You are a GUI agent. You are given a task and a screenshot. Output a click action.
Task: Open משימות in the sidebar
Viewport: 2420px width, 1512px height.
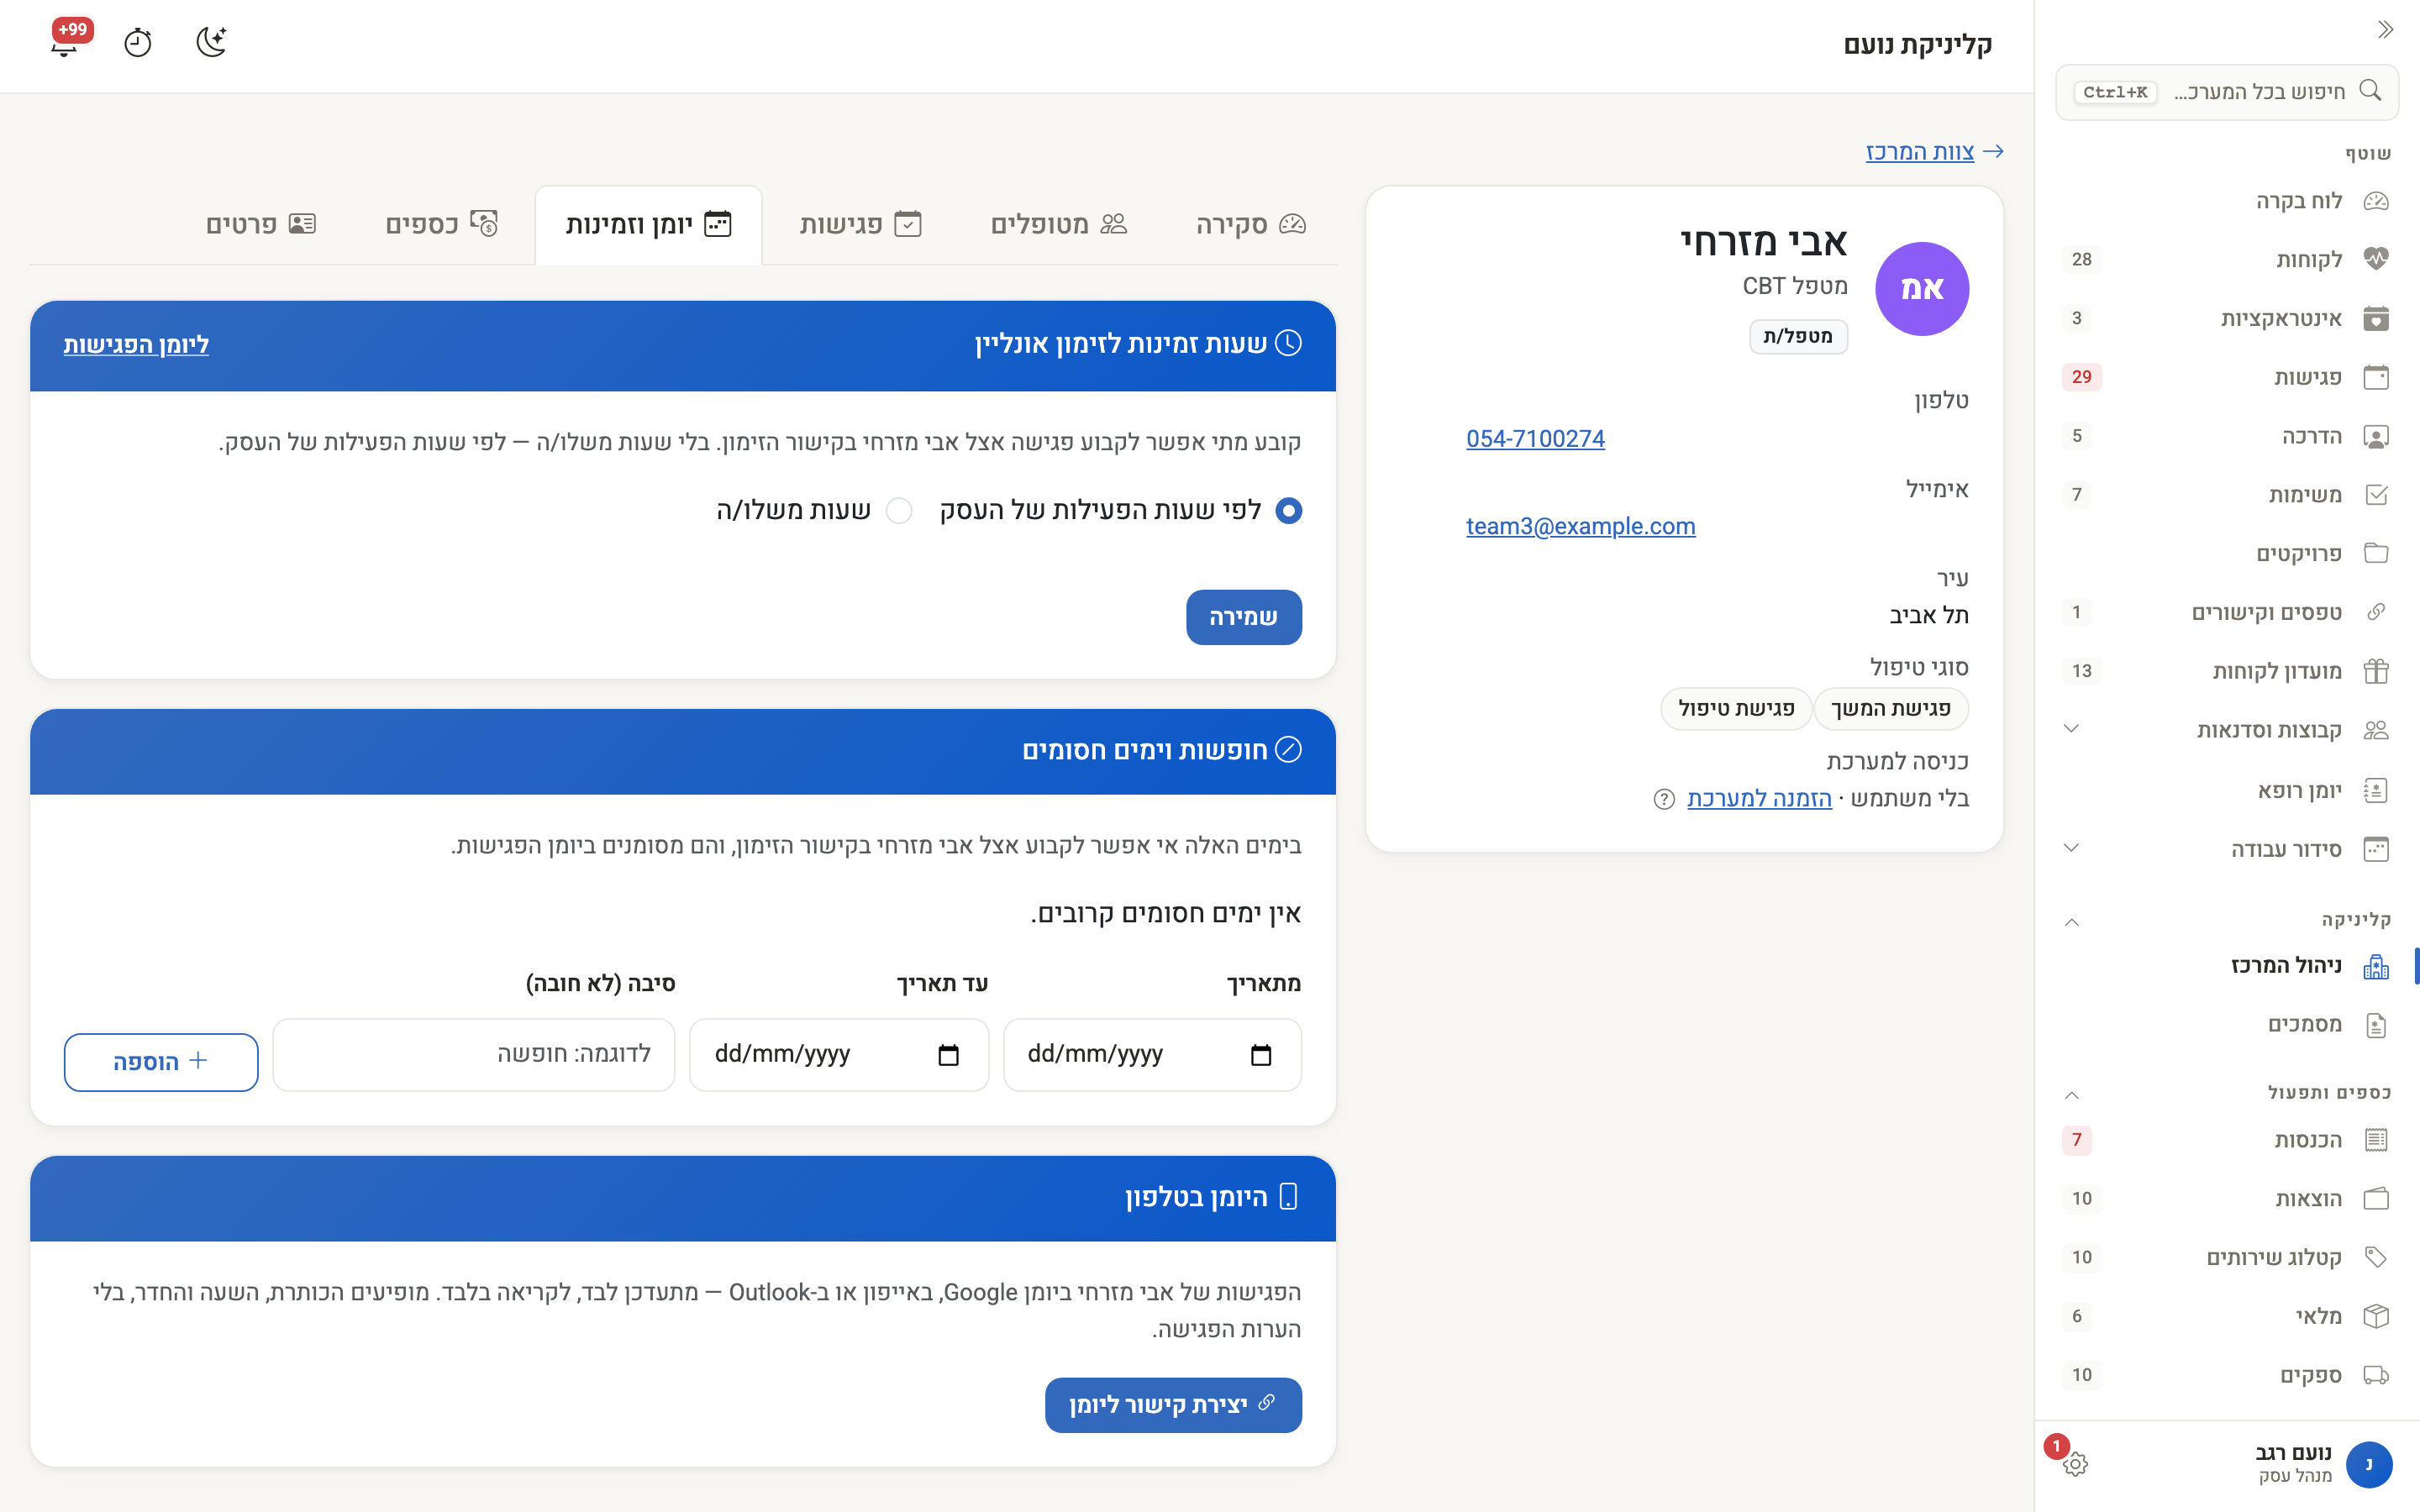pyautogui.click(x=2226, y=495)
